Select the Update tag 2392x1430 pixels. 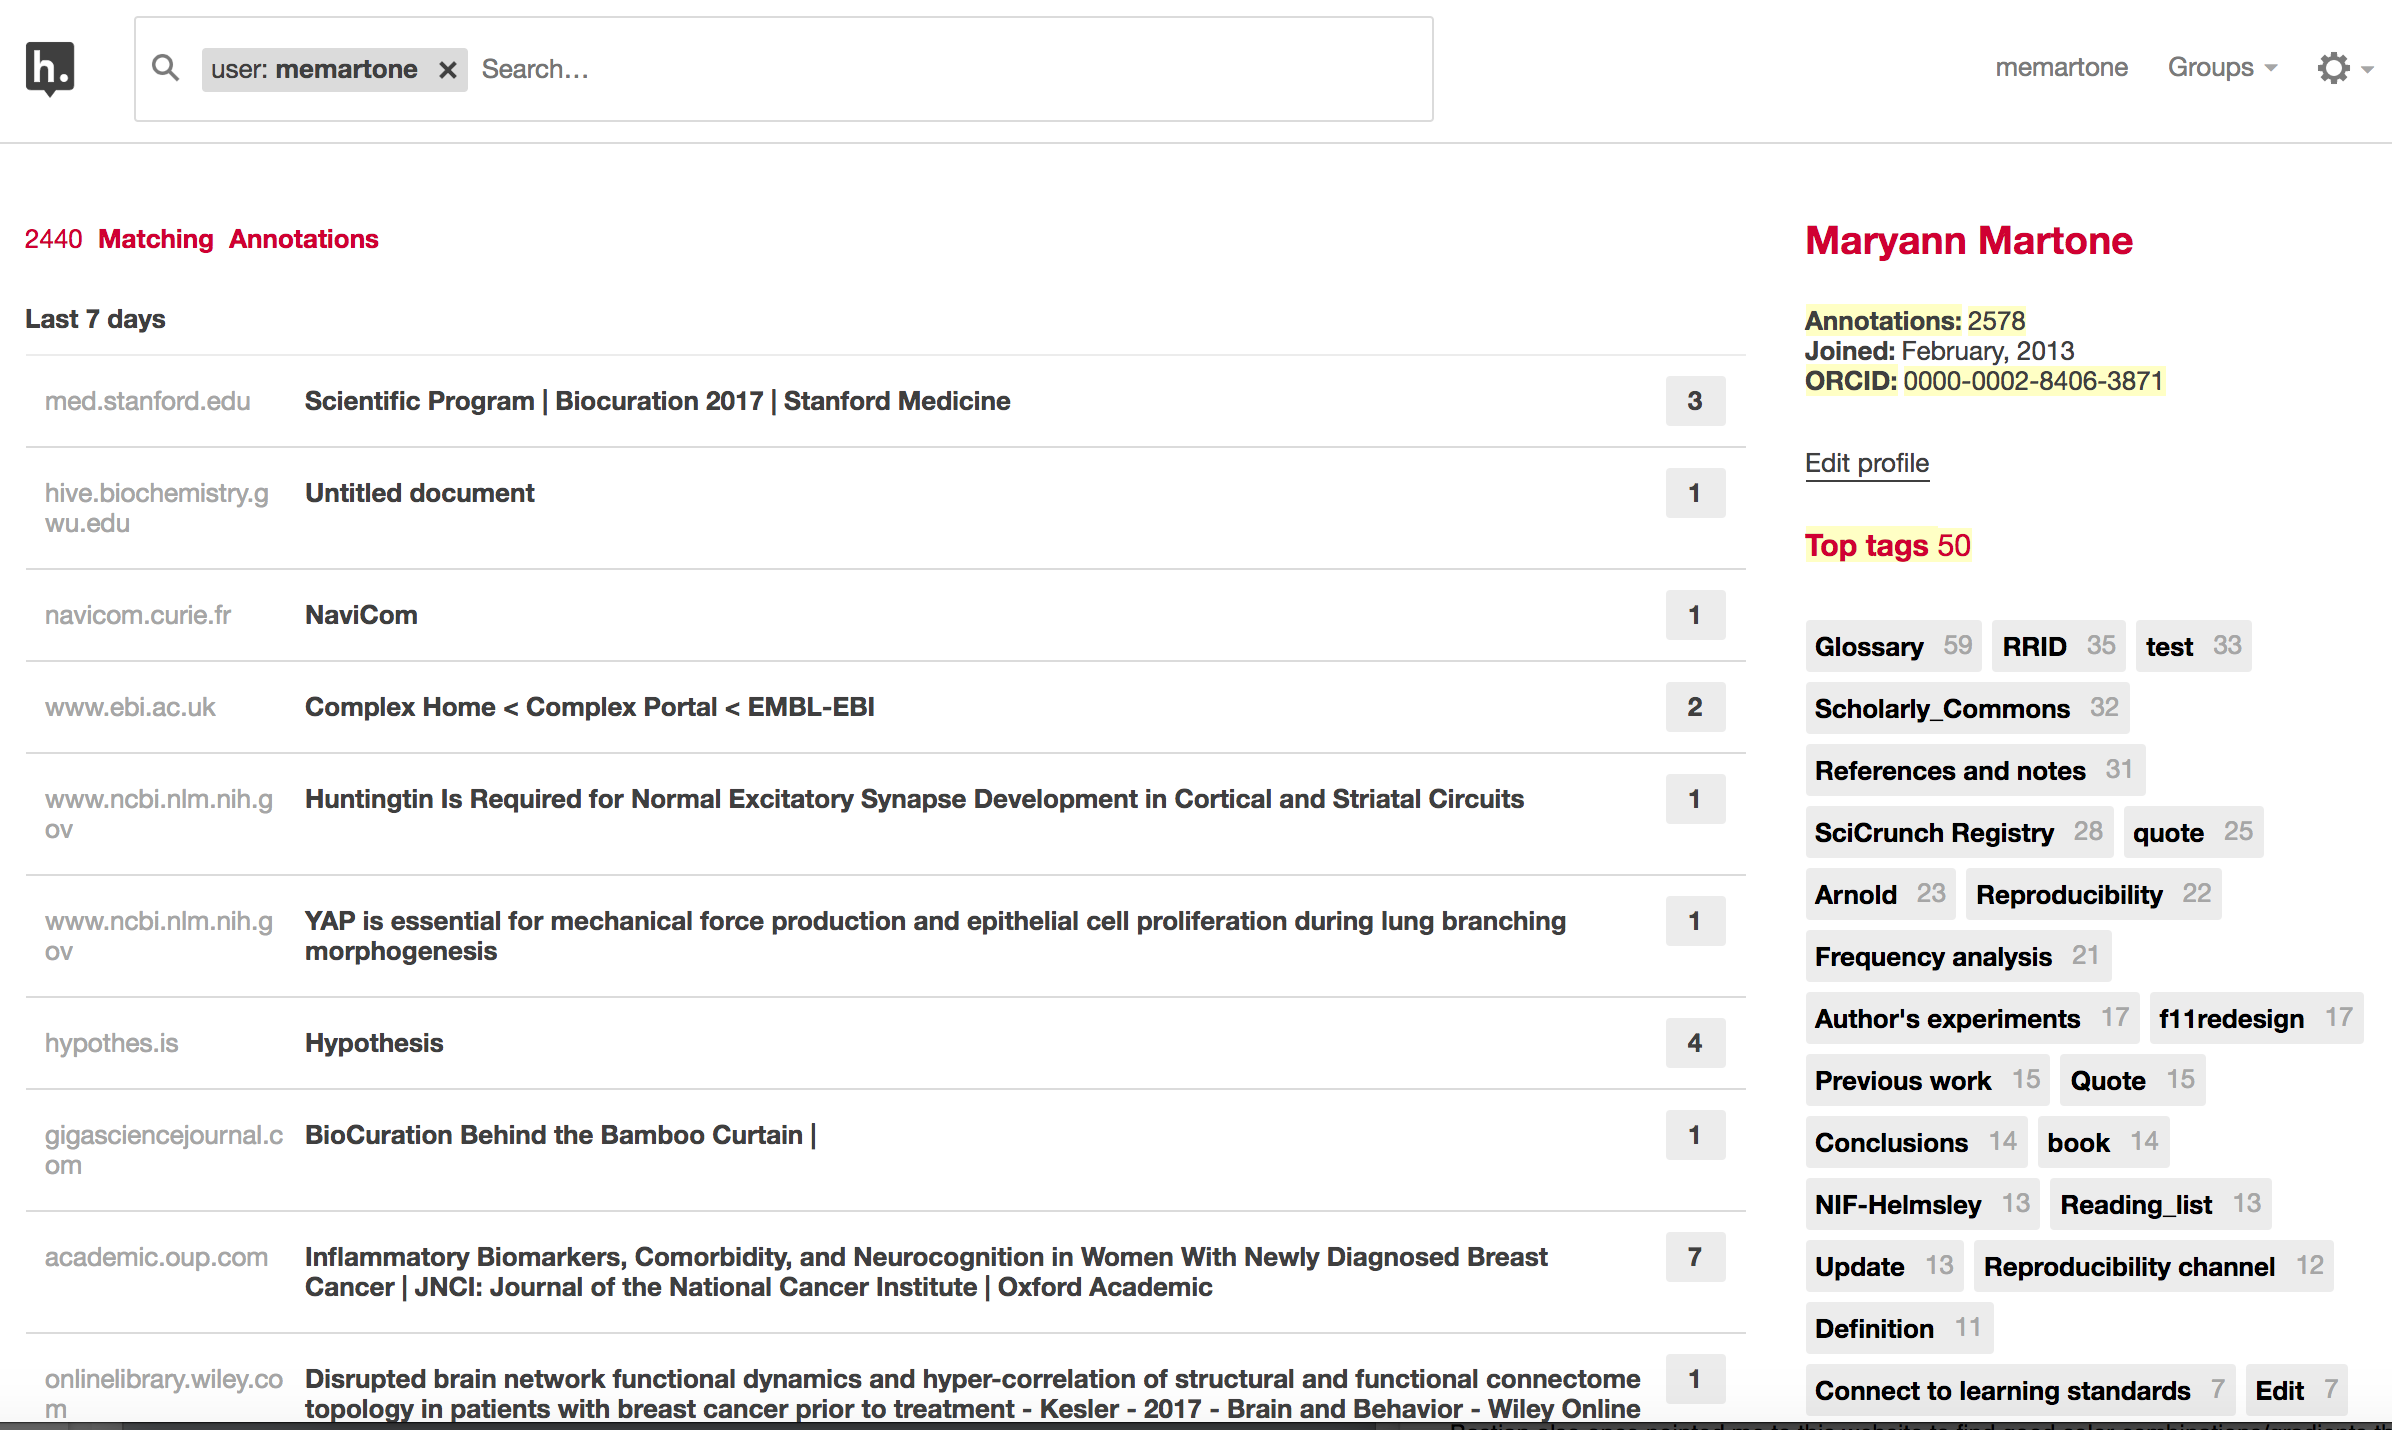(1885, 1266)
